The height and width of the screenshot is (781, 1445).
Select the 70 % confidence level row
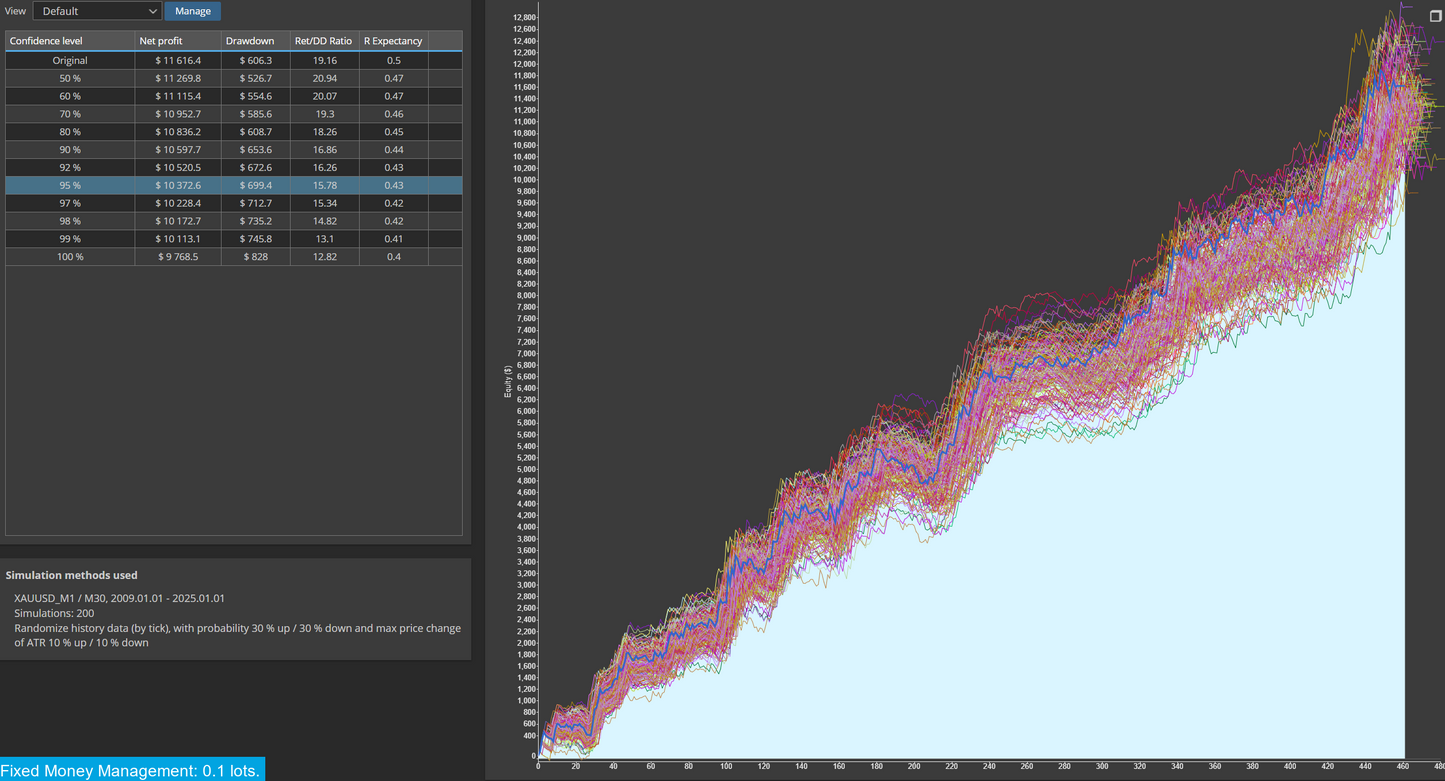[x=234, y=114]
